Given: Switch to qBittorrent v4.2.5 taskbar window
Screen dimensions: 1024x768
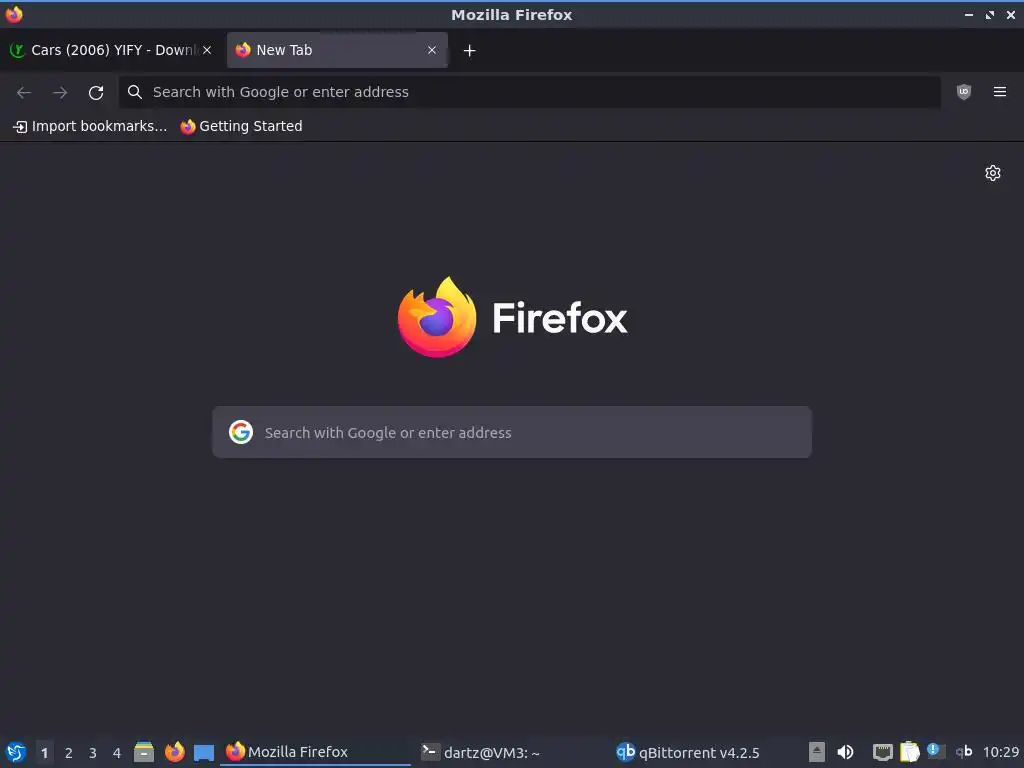Looking at the screenshot, I should point(707,752).
